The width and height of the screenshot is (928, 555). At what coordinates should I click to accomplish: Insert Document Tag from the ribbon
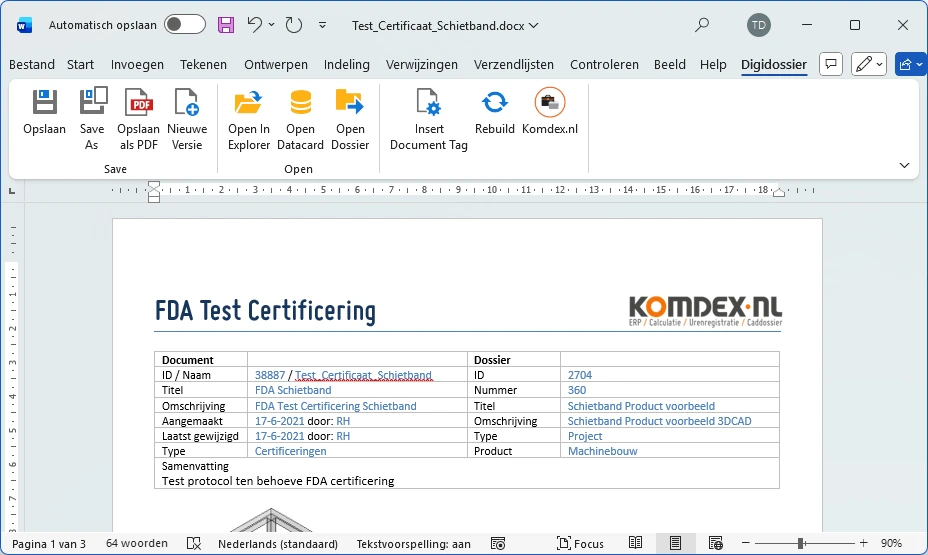(x=428, y=102)
